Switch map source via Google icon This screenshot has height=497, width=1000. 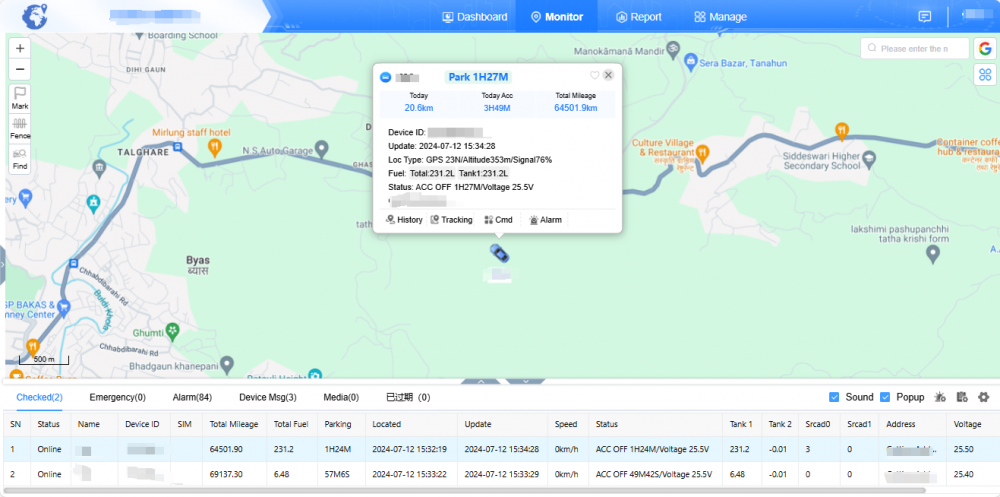coord(985,48)
